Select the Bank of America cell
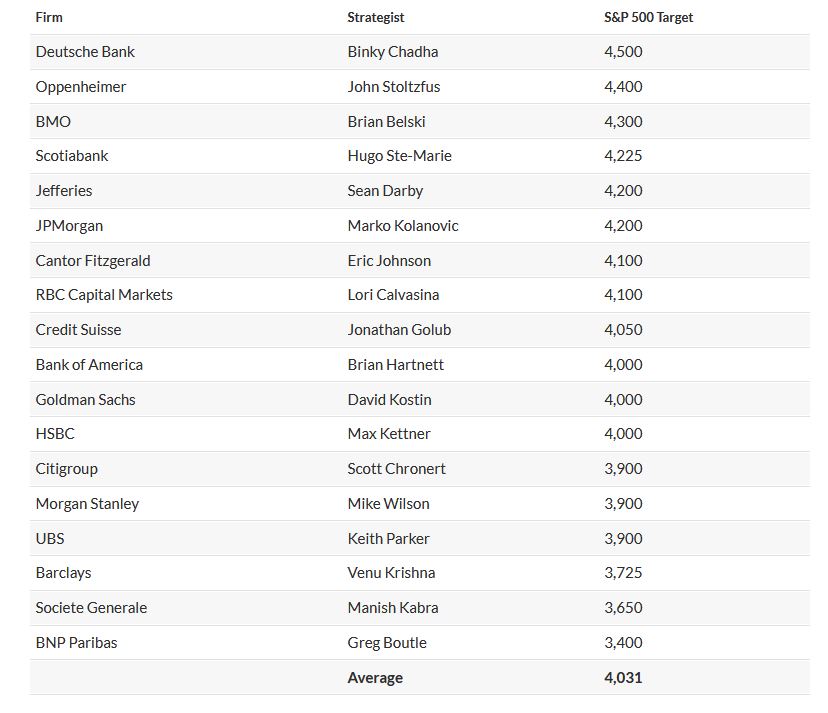828x713 pixels. (89, 365)
